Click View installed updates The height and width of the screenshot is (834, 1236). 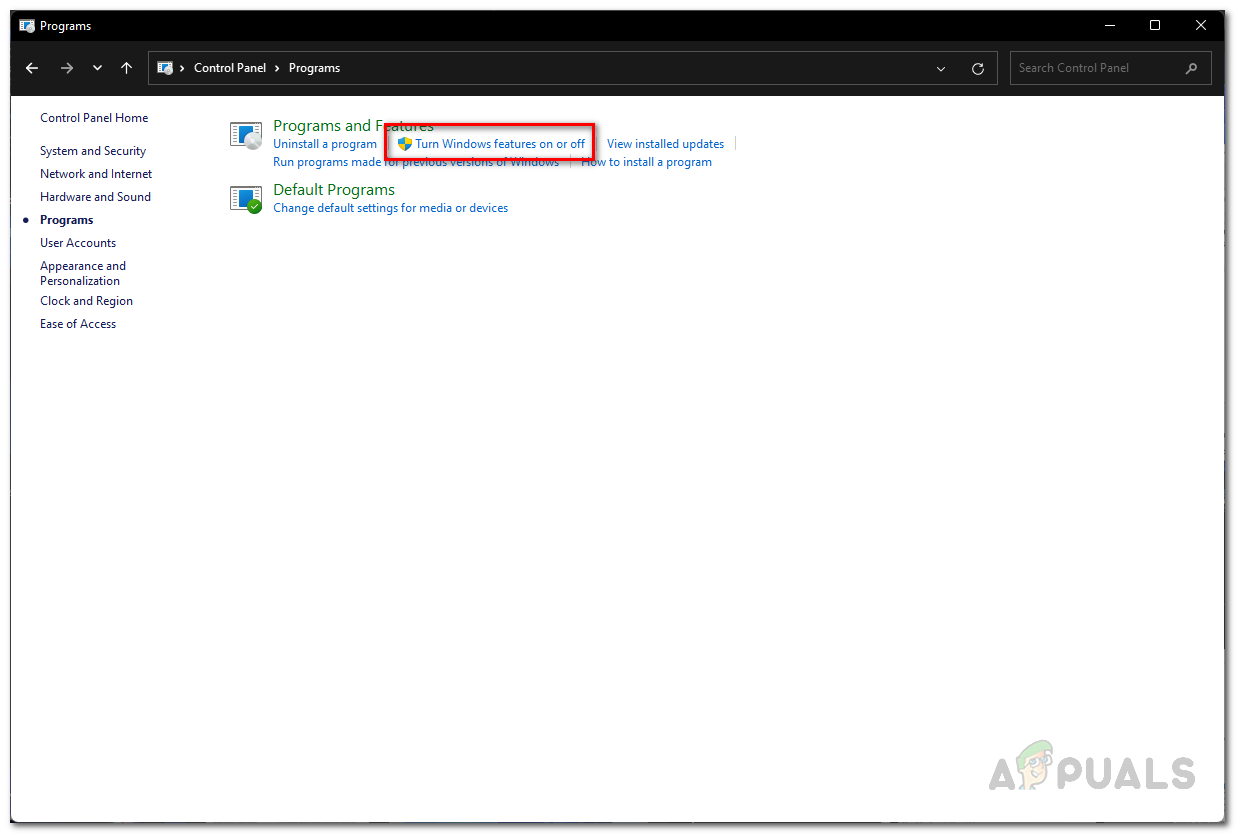click(x=665, y=143)
